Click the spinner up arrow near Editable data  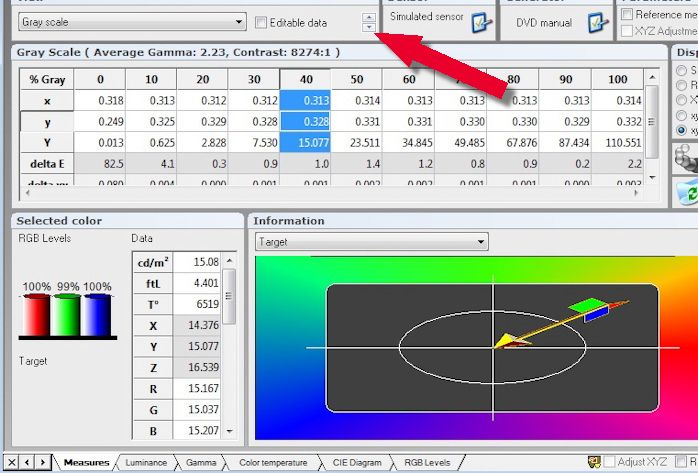(x=369, y=17)
